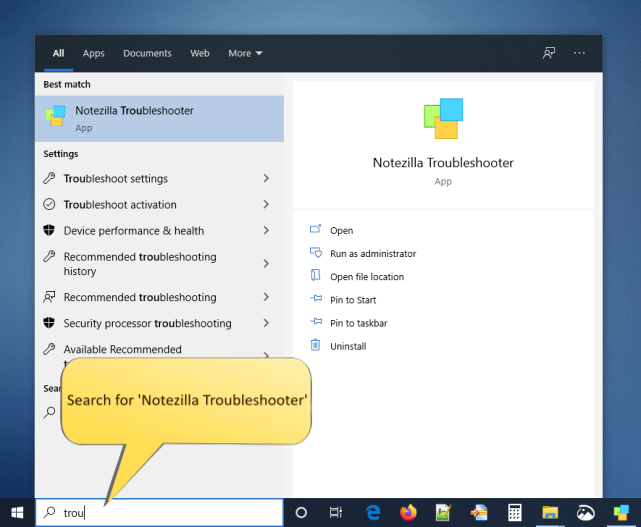Click shield icon beside Security processor troubleshooting
Screen dimensions: 641x527
pyautogui.click(x=49, y=323)
